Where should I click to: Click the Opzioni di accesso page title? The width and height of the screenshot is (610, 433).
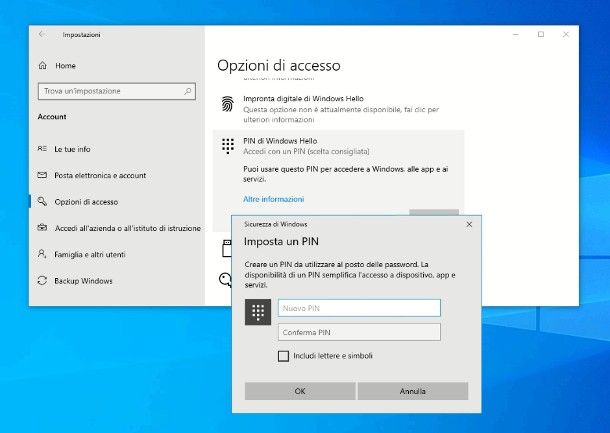click(x=279, y=65)
